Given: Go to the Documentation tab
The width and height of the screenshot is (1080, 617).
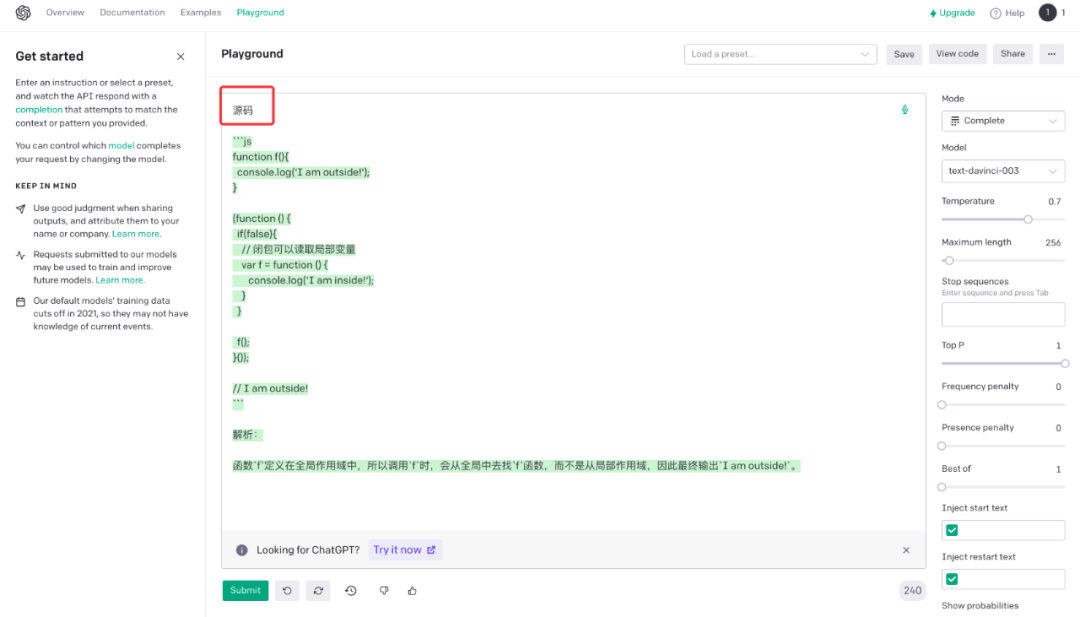Looking at the screenshot, I should (132, 12).
